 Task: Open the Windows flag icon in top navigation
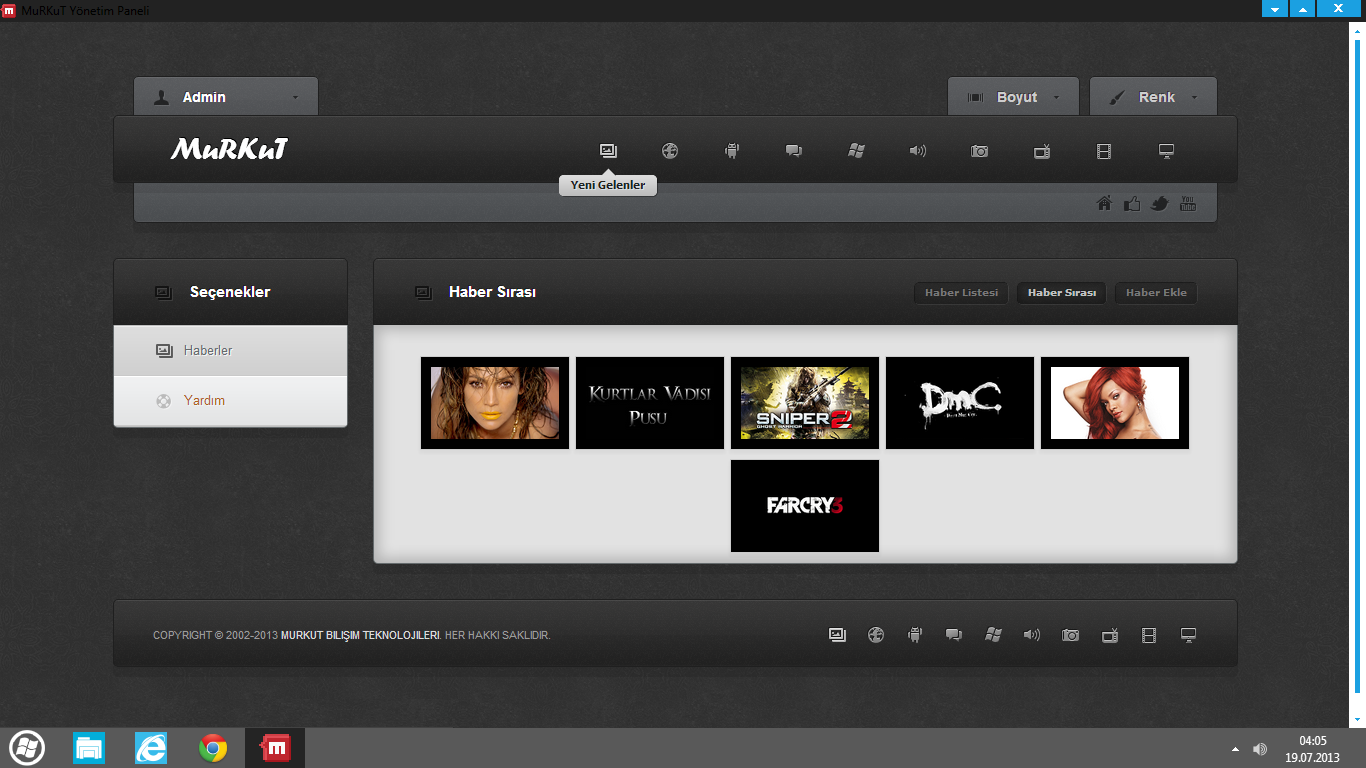pyautogui.click(x=856, y=151)
